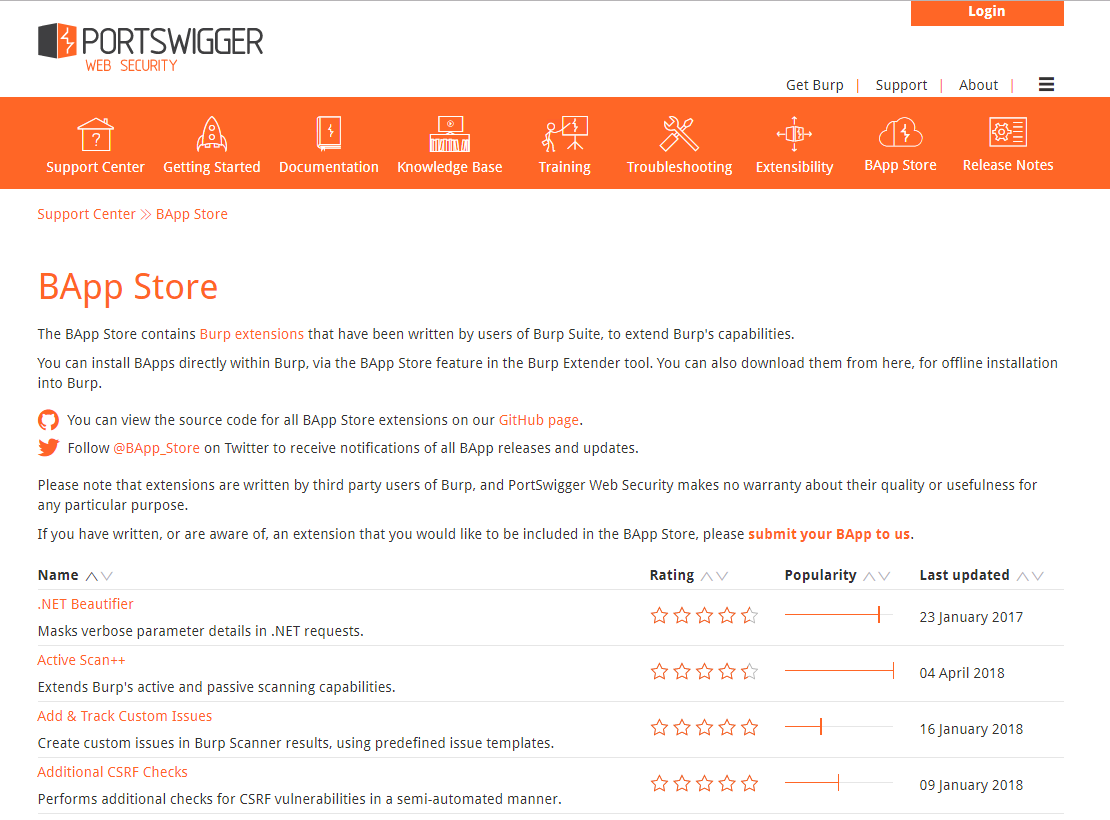1110x820 pixels.
Task: Click the Release Notes icon
Action: click(x=1008, y=132)
